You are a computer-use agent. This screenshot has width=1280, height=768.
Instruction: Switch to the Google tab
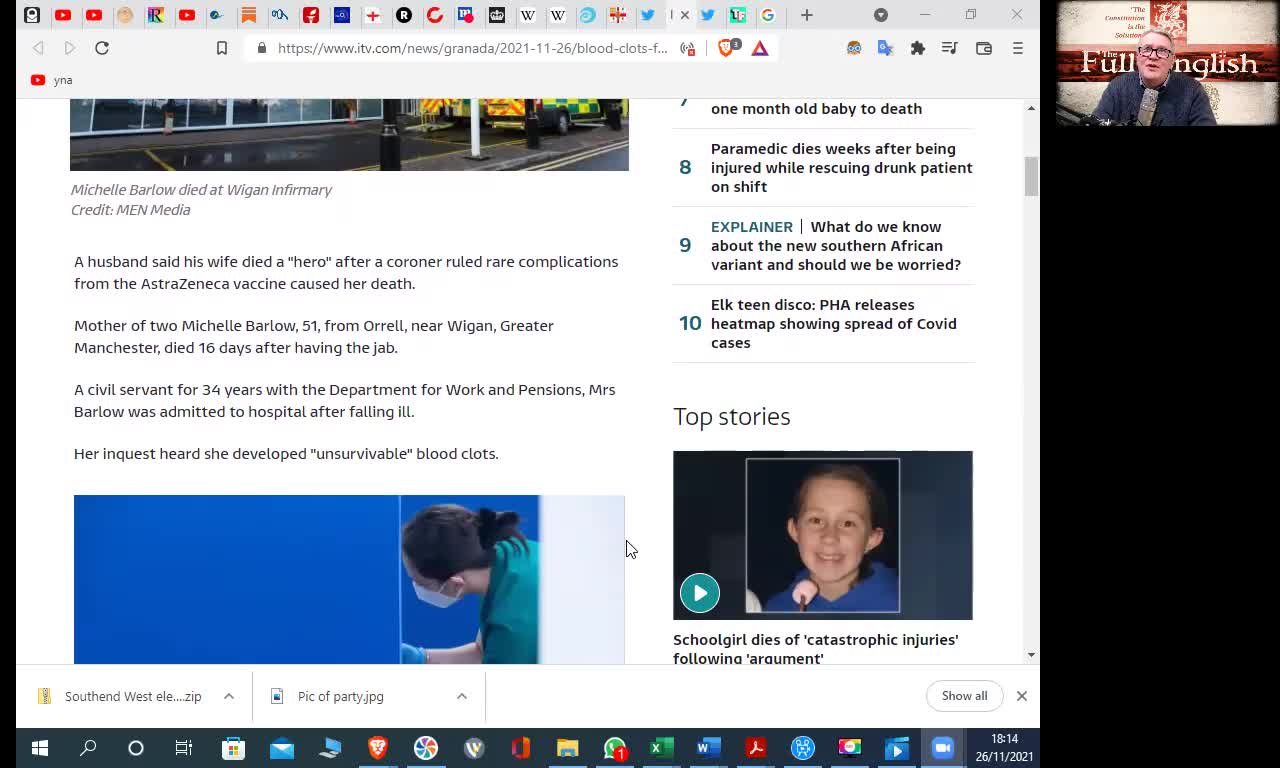(768, 15)
